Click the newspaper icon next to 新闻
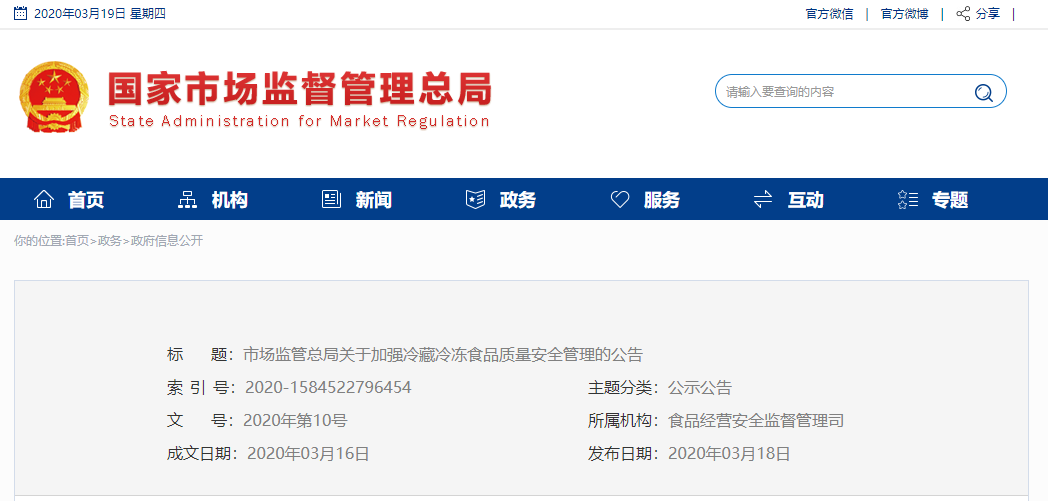This screenshot has height=501, width=1048. tap(332, 199)
